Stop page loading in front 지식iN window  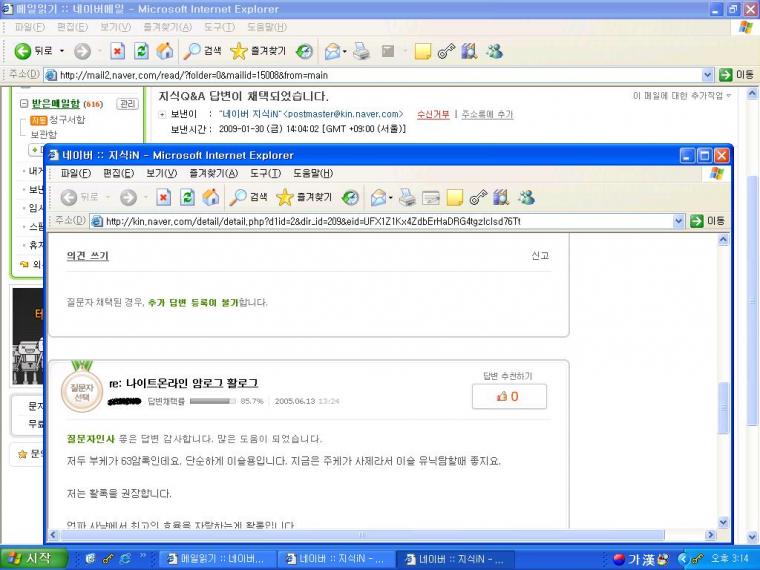click(164, 197)
